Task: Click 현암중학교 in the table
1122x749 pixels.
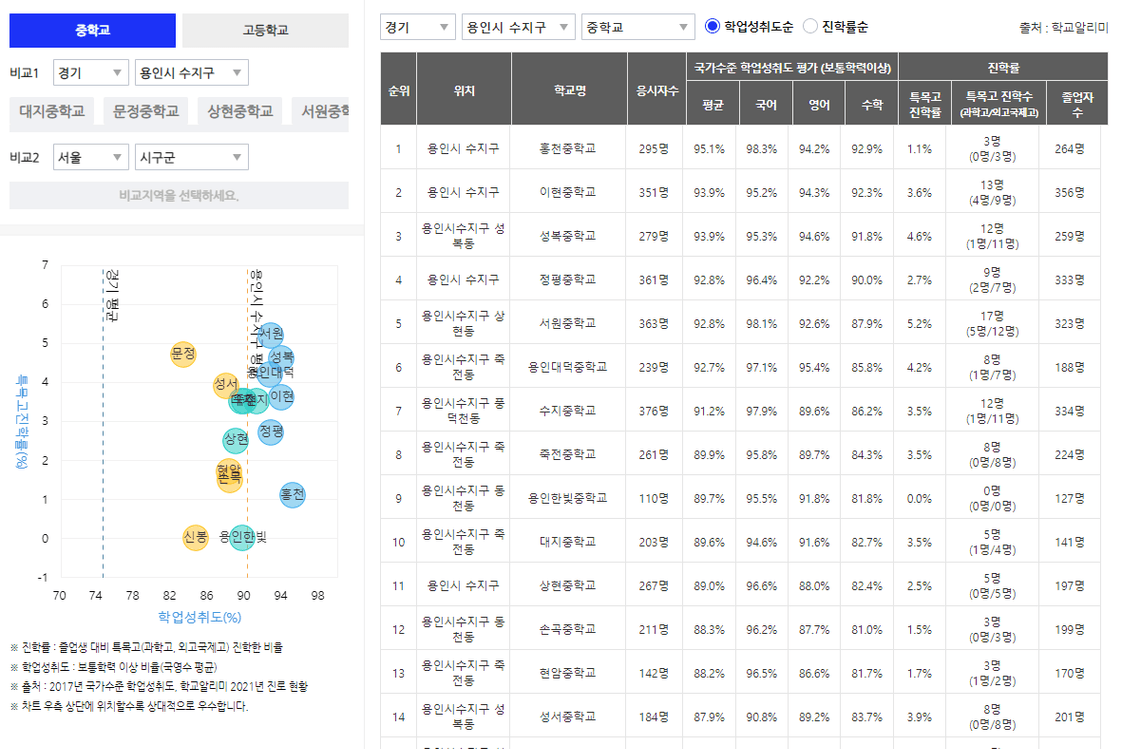Action: tap(567, 672)
